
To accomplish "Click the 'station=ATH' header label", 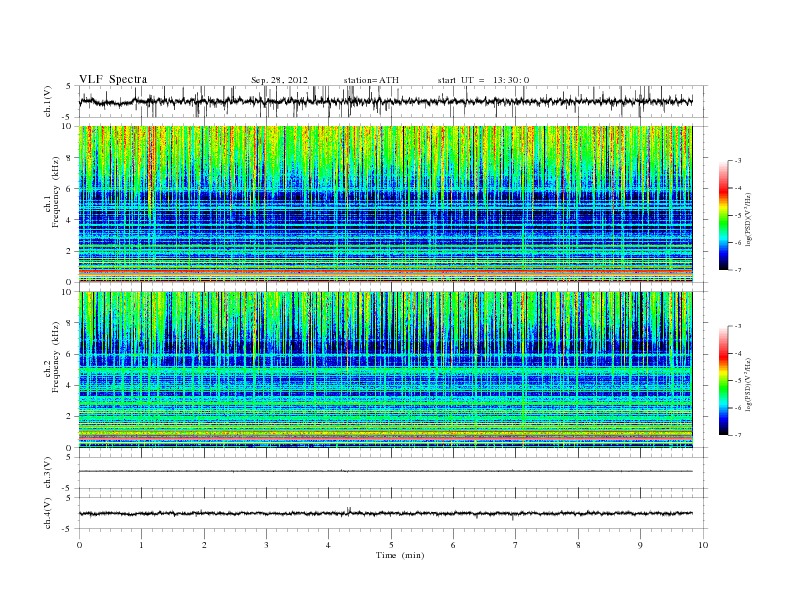I will (x=371, y=80).
